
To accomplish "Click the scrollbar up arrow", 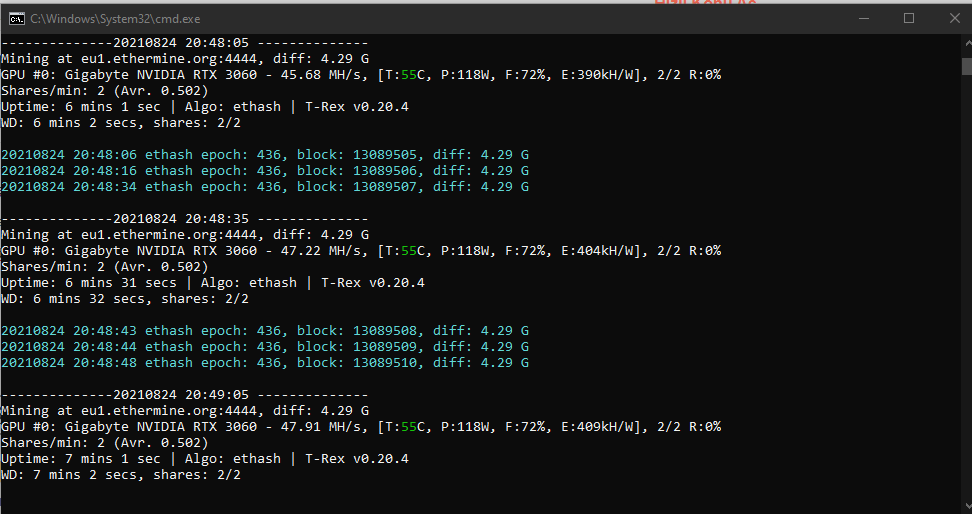I will tap(967, 43).
